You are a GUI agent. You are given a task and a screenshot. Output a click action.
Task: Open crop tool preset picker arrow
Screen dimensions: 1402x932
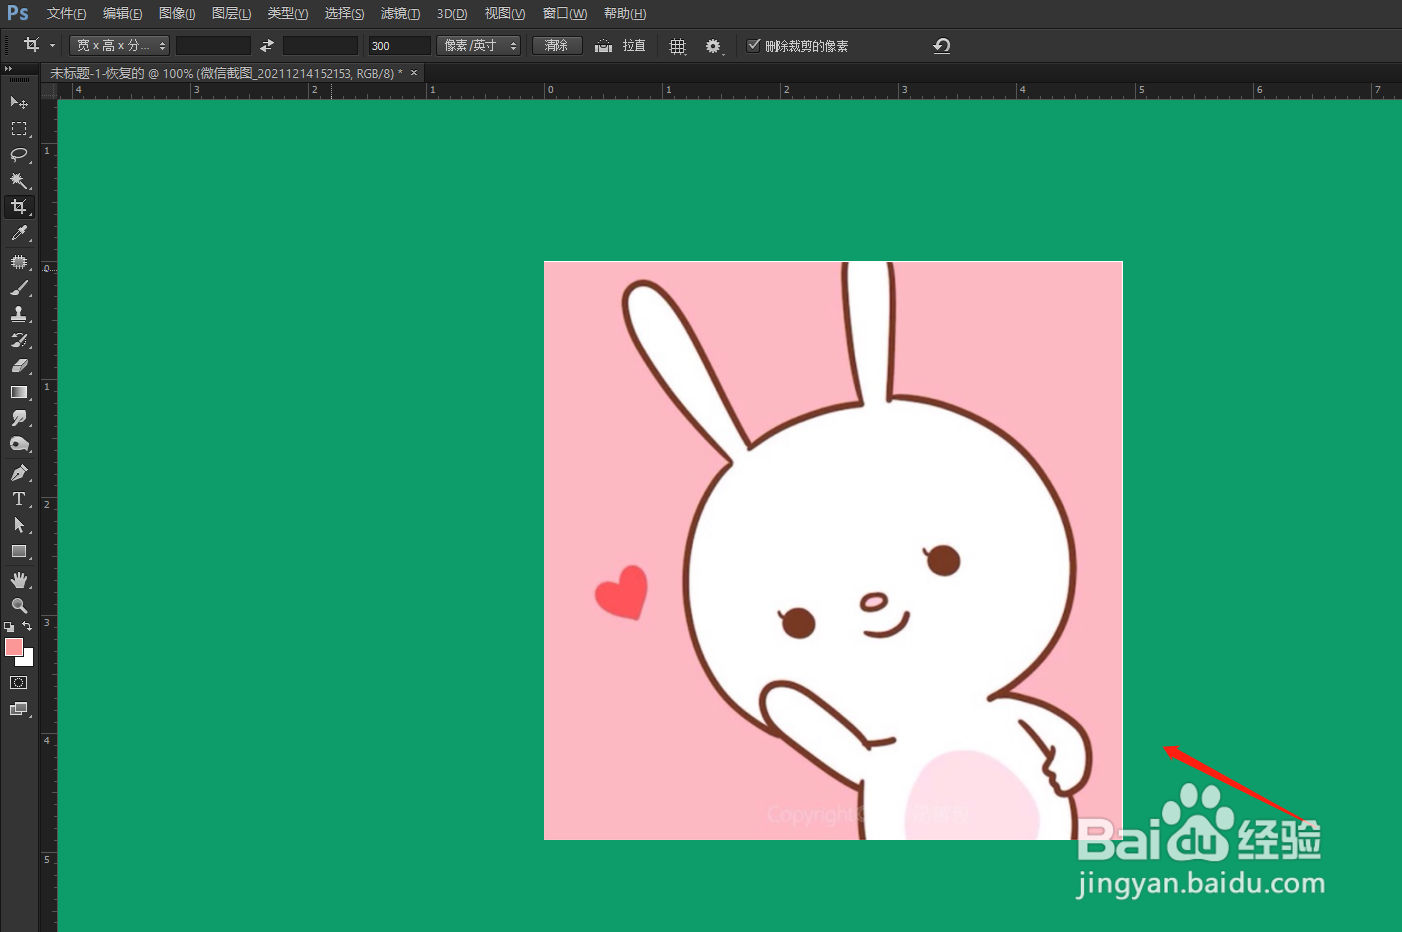[53, 46]
